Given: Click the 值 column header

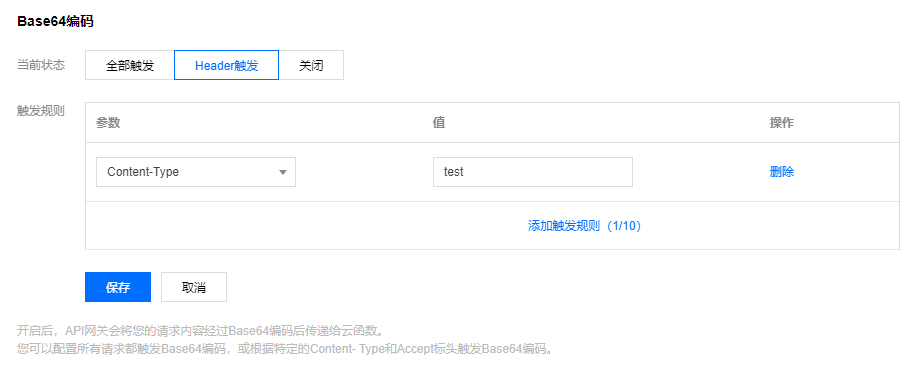Looking at the screenshot, I should click(x=439, y=123).
